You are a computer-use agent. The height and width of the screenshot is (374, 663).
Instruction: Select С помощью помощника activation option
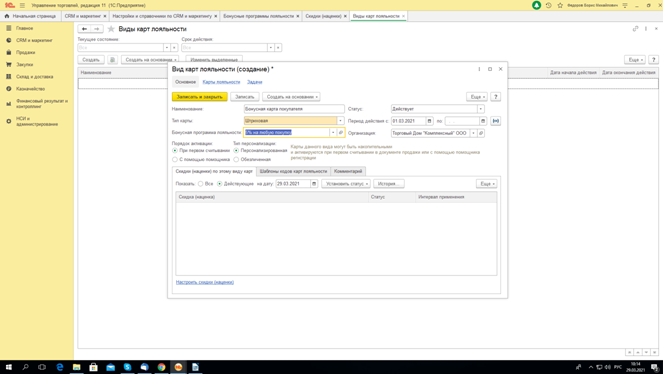(x=175, y=159)
